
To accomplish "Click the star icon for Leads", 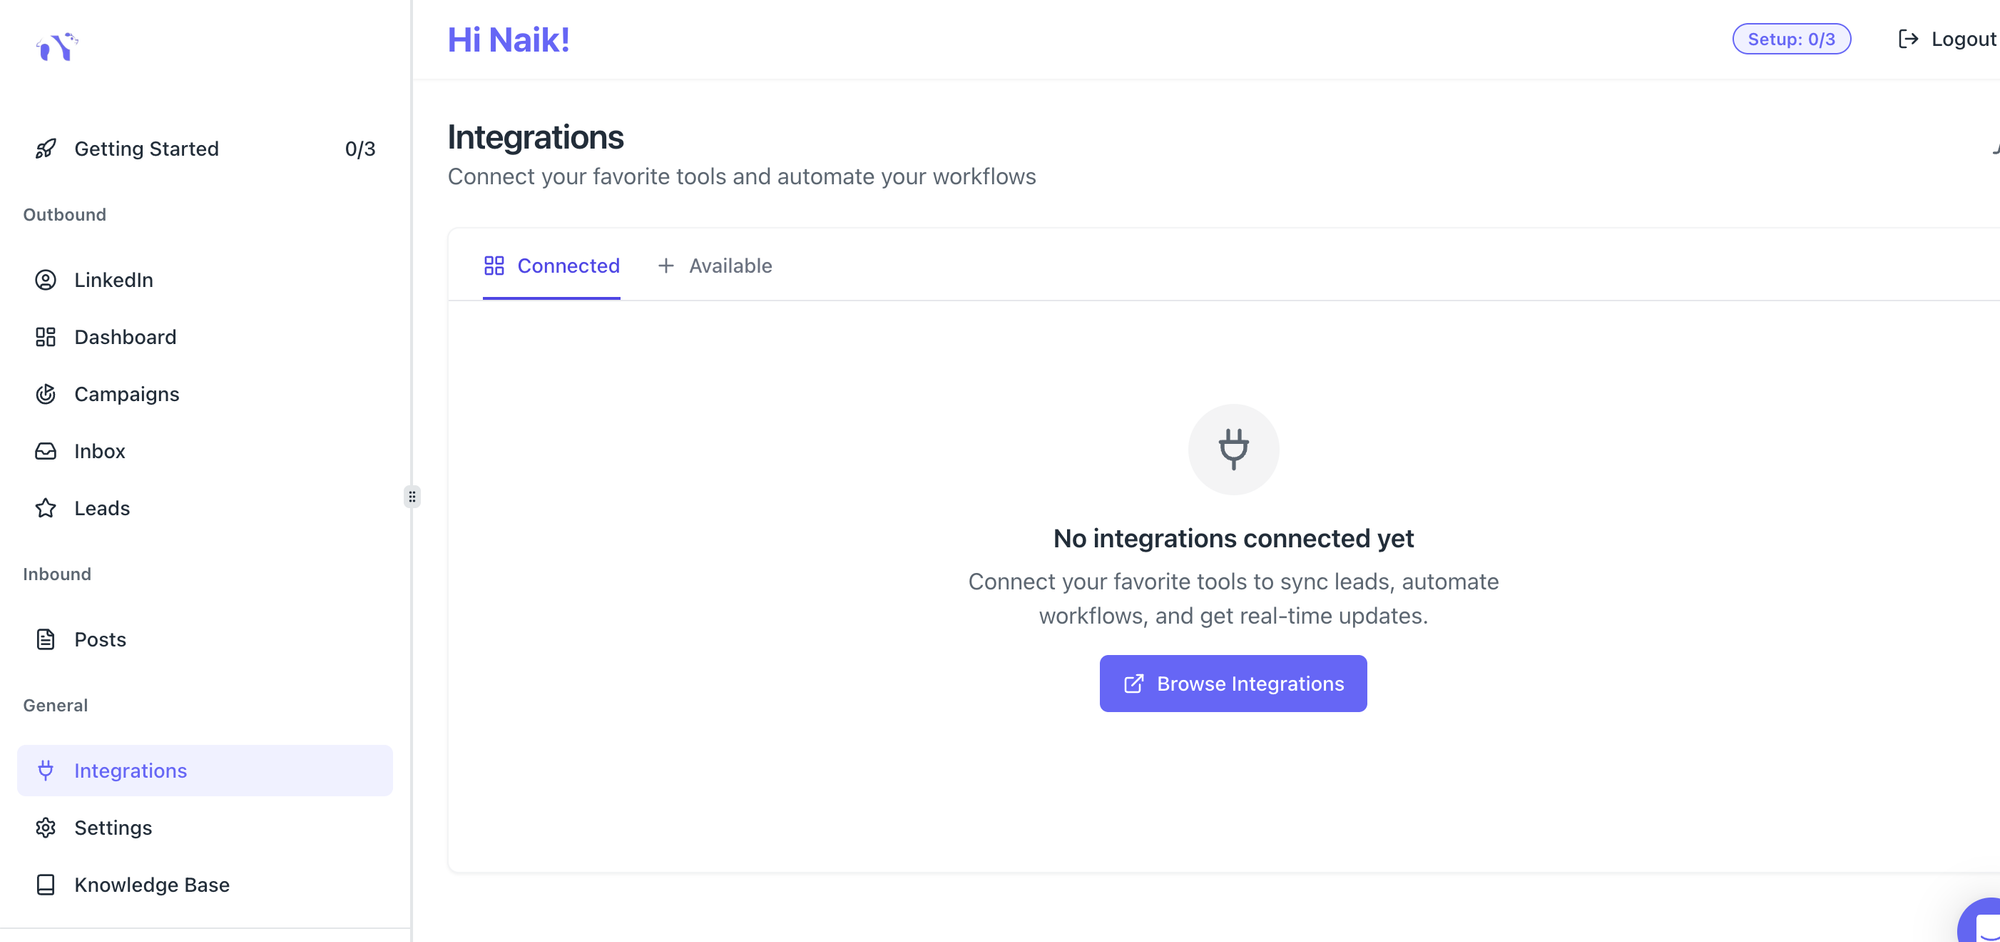I will 46,508.
